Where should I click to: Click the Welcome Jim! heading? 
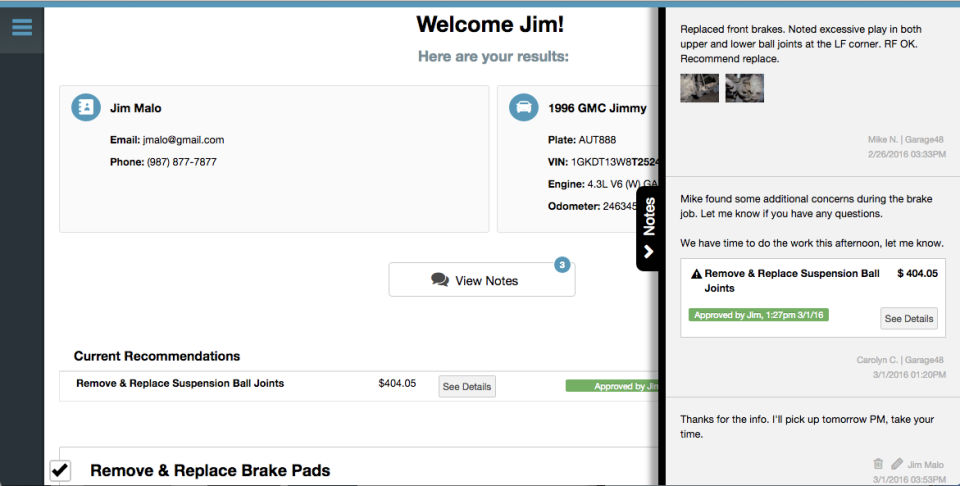tap(490, 24)
